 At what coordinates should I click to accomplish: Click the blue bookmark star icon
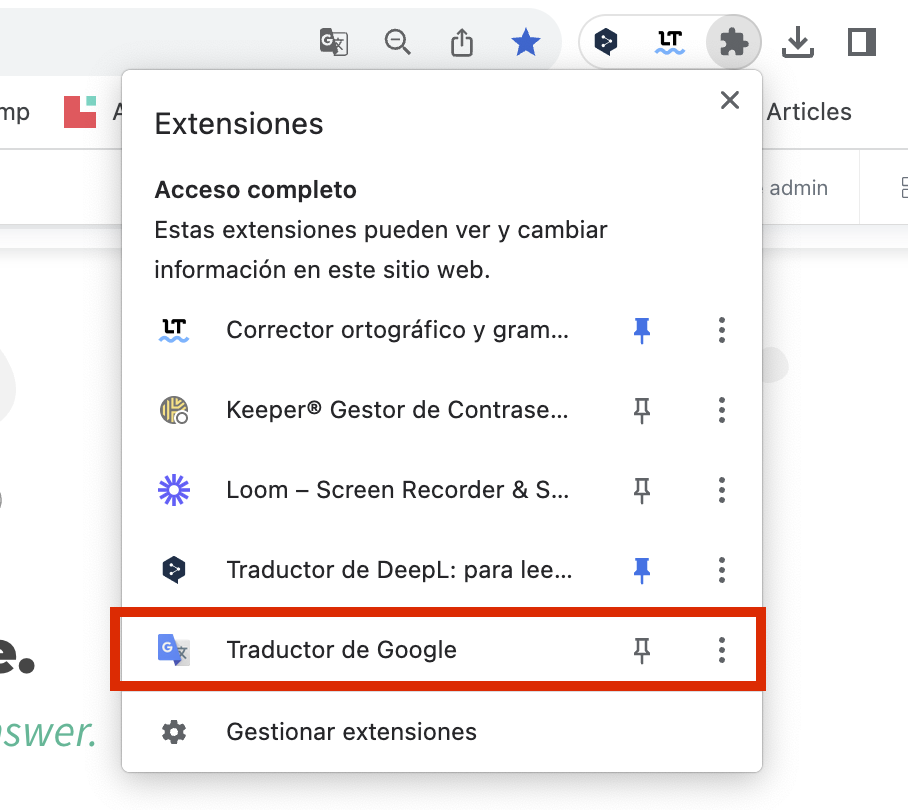pos(525,42)
